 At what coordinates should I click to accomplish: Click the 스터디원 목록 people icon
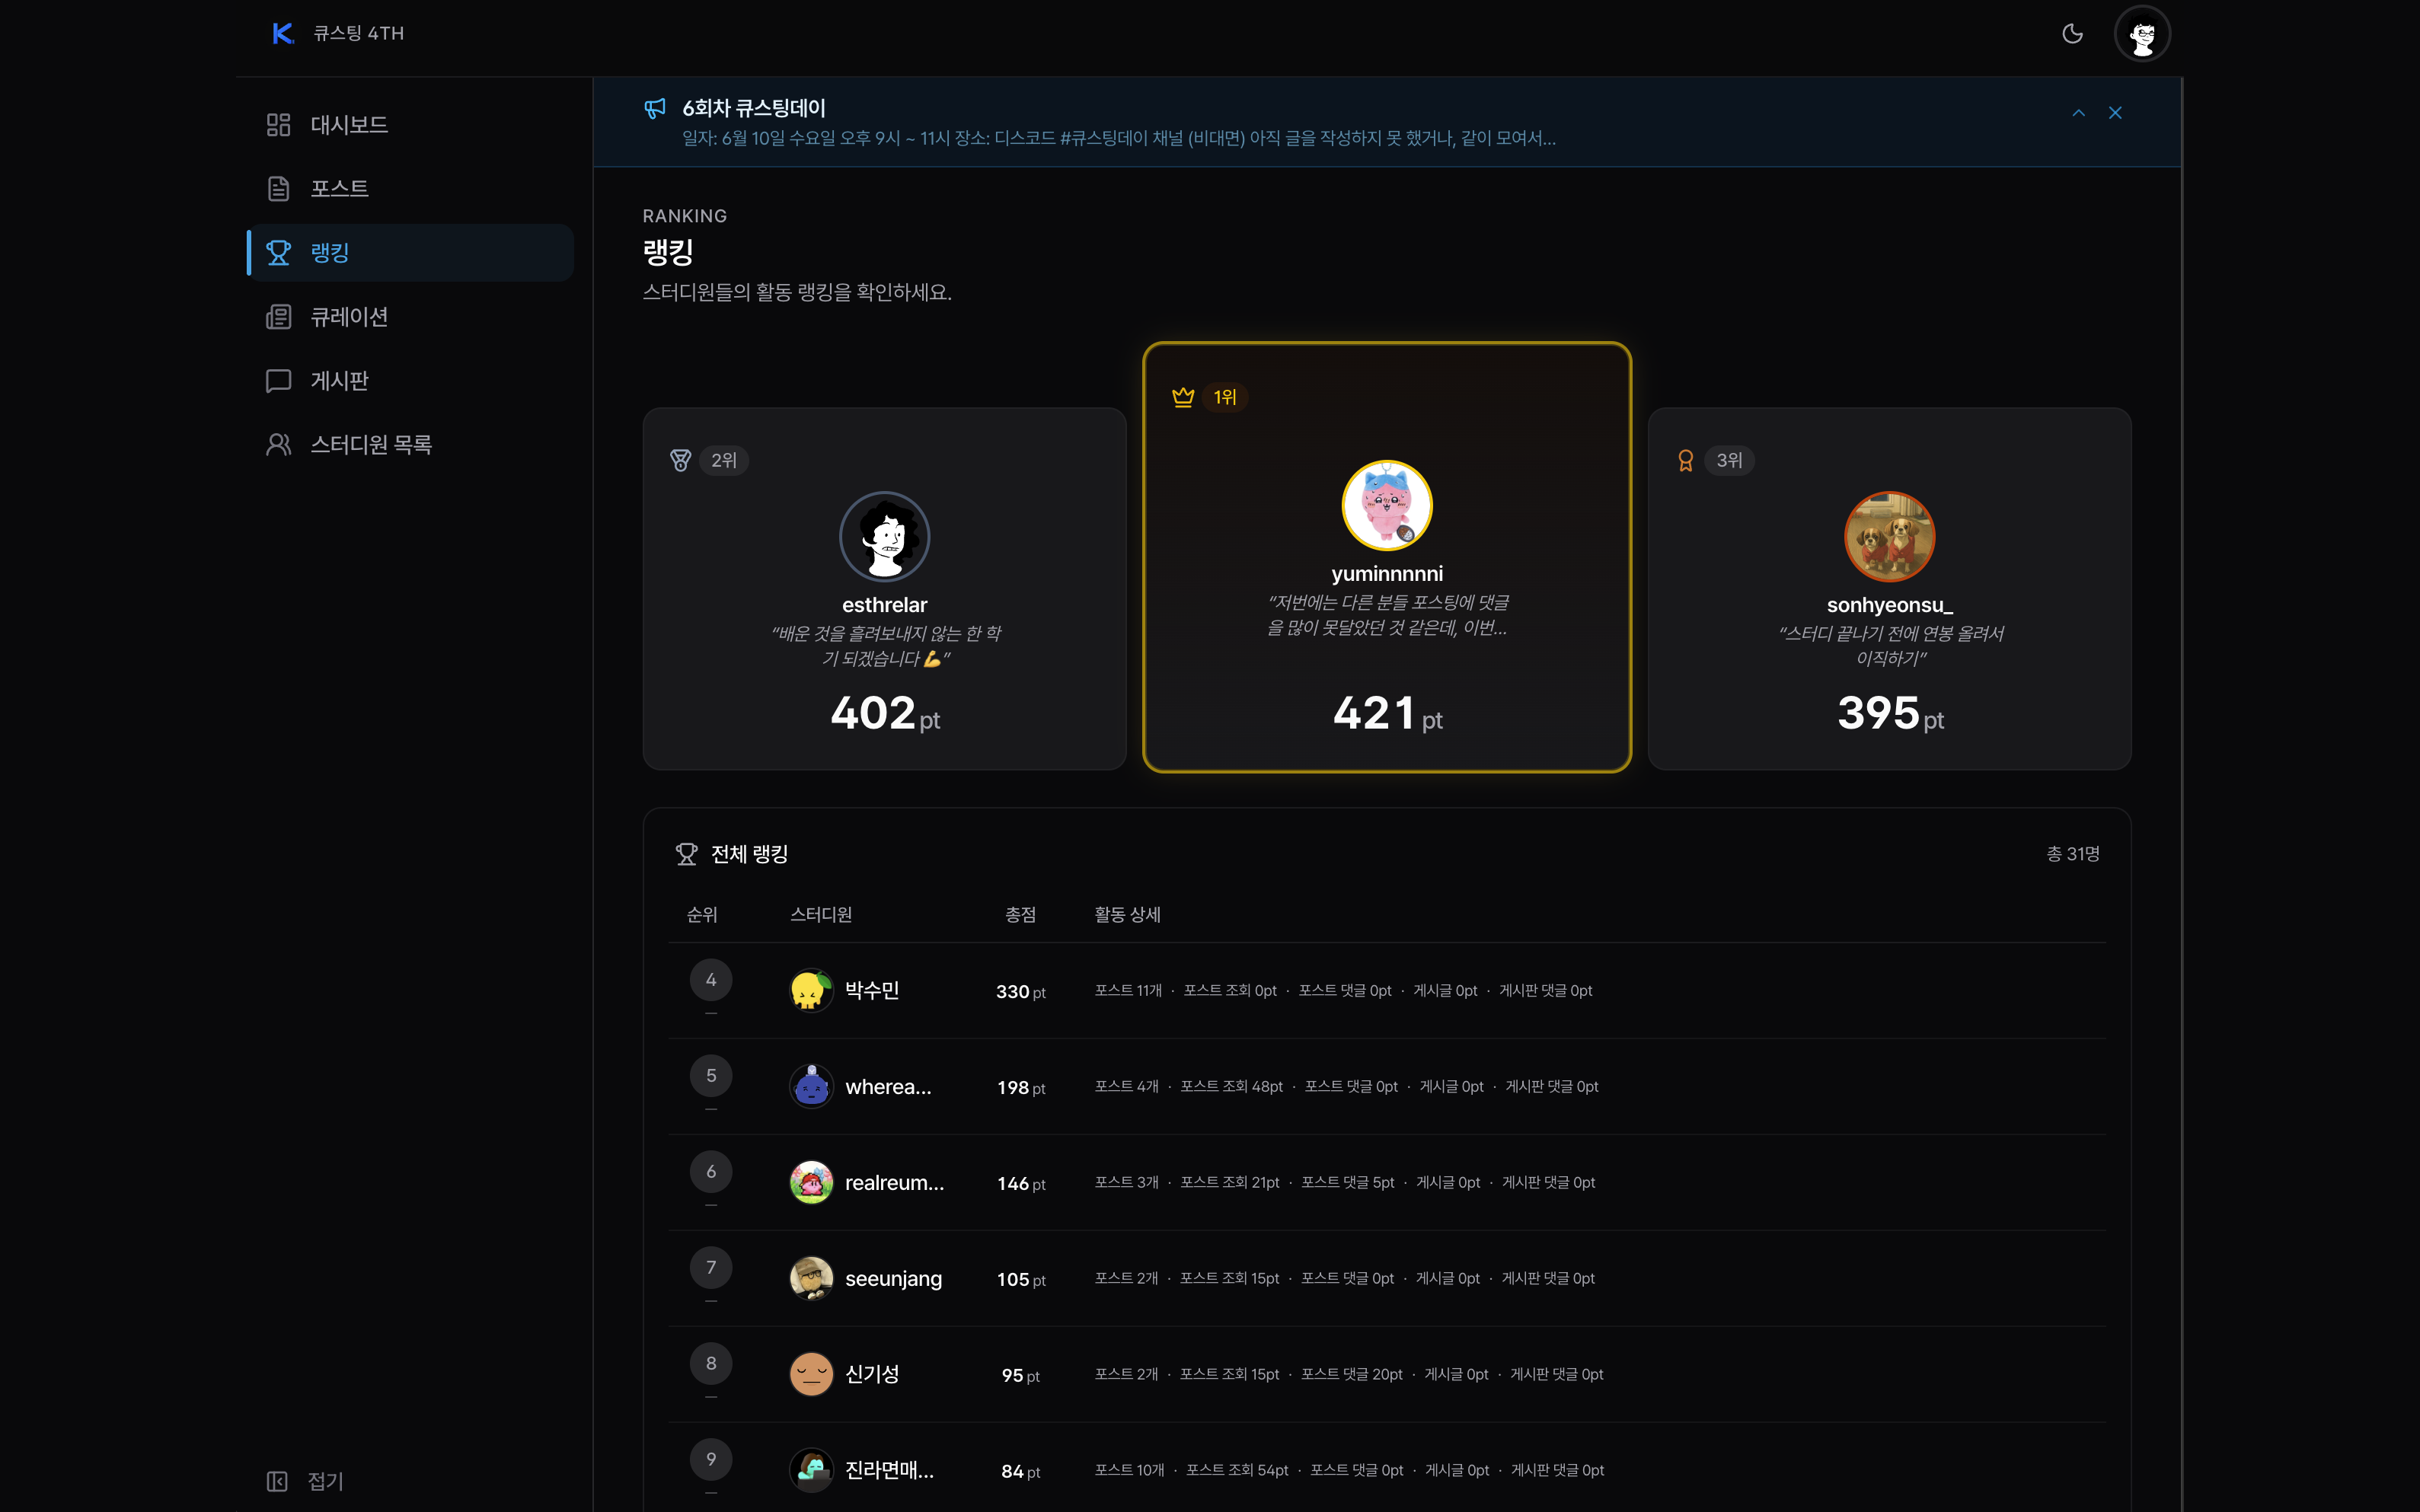[278, 445]
